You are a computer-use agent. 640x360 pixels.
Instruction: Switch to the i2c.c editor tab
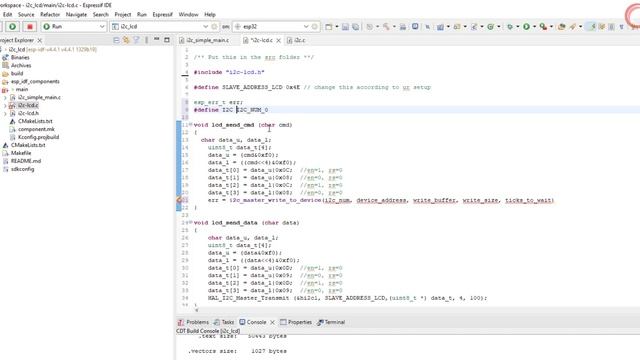tap(297, 40)
